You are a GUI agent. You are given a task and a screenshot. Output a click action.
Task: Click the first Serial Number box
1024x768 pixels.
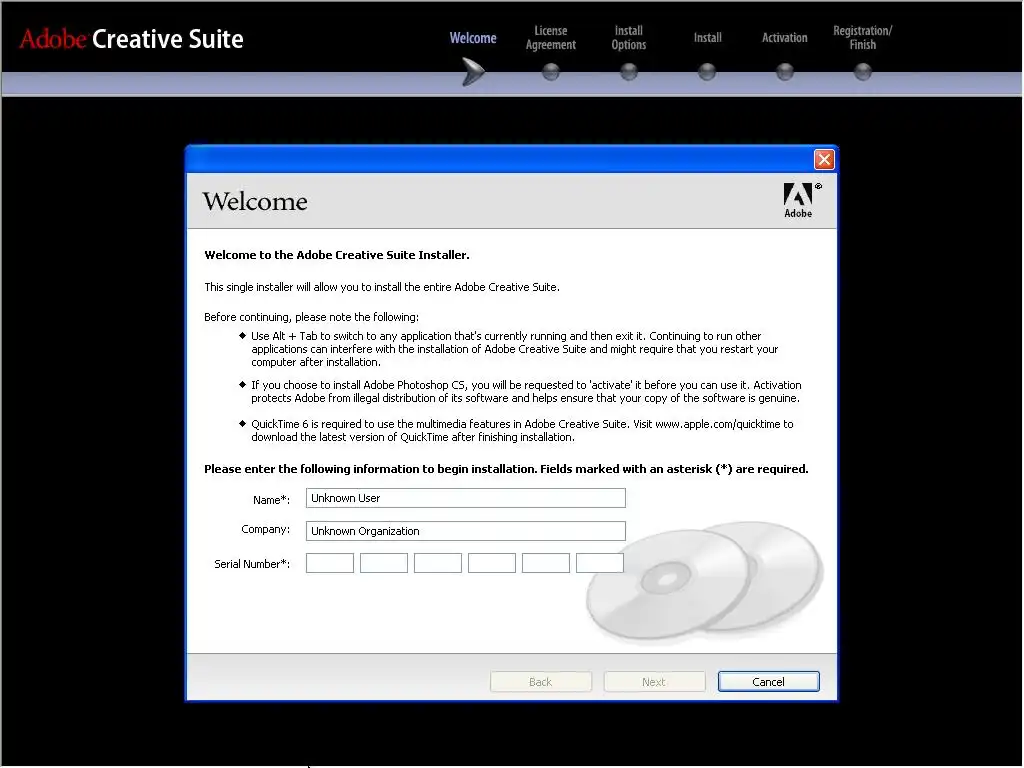[330, 563]
